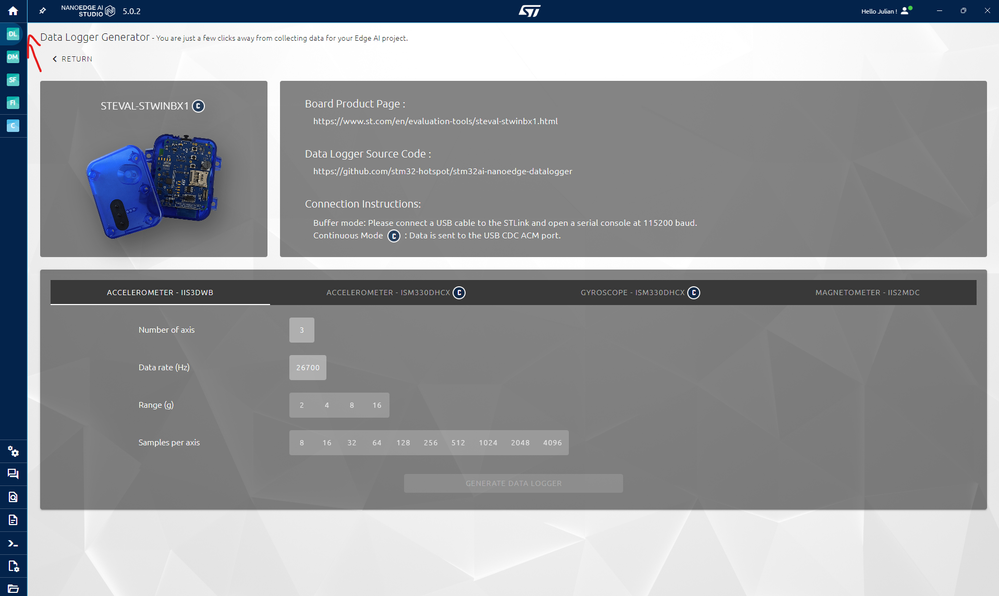Switch to Accelerometer - IIS3DWB tab
Screen dimensions: 999x596
point(160,293)
